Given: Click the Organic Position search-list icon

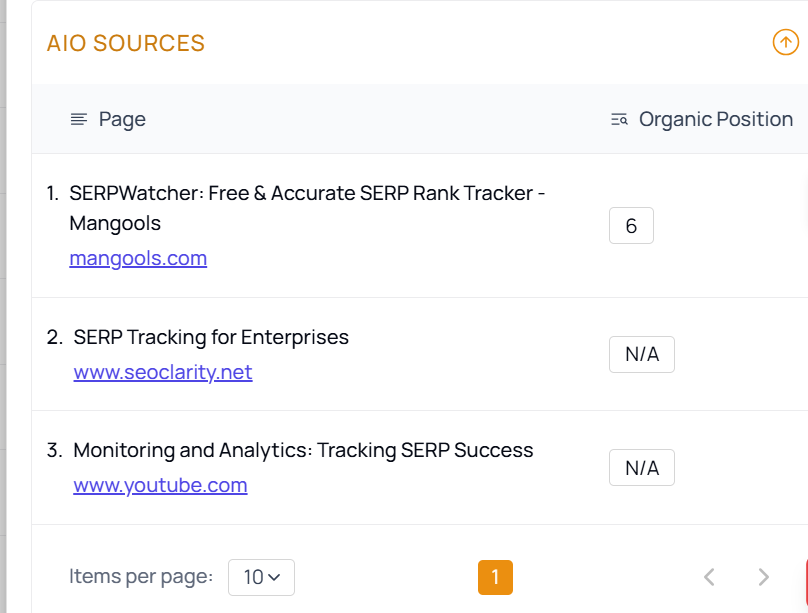Looking at the screenshot, I should point(619,120).
